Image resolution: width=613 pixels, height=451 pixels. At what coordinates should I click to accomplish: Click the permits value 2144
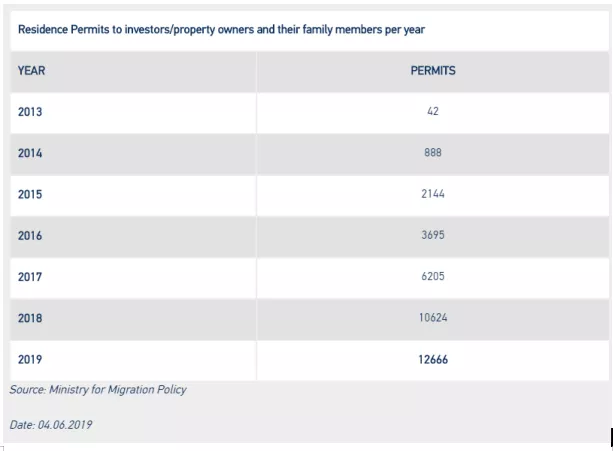tap(433, 194)
